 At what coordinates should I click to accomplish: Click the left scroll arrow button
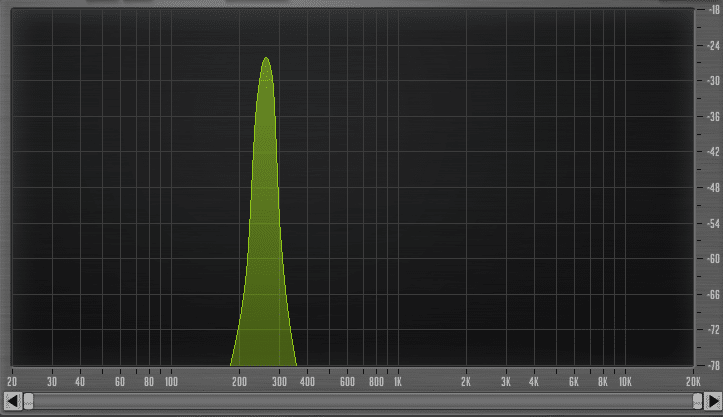point(12,401)
